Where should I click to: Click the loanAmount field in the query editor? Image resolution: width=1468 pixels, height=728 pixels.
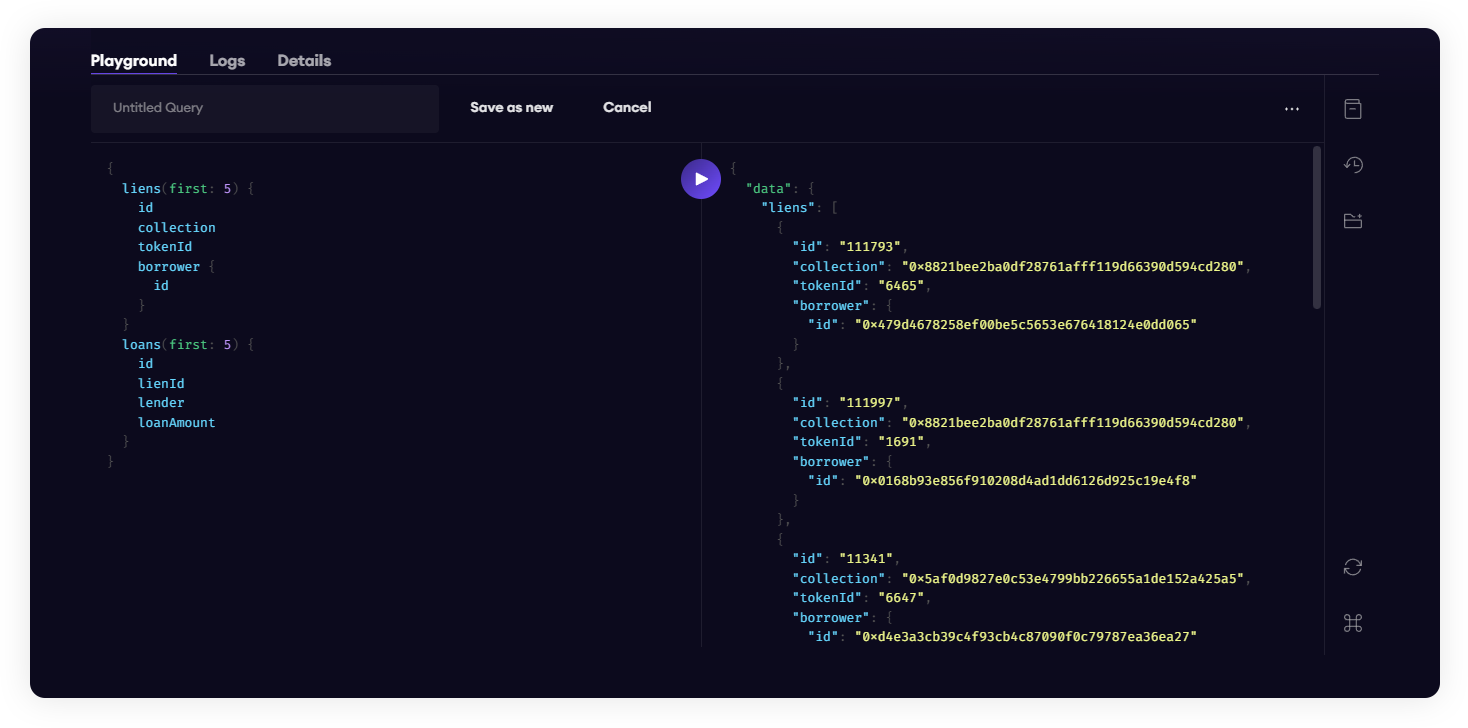click(x=176, y=422)
